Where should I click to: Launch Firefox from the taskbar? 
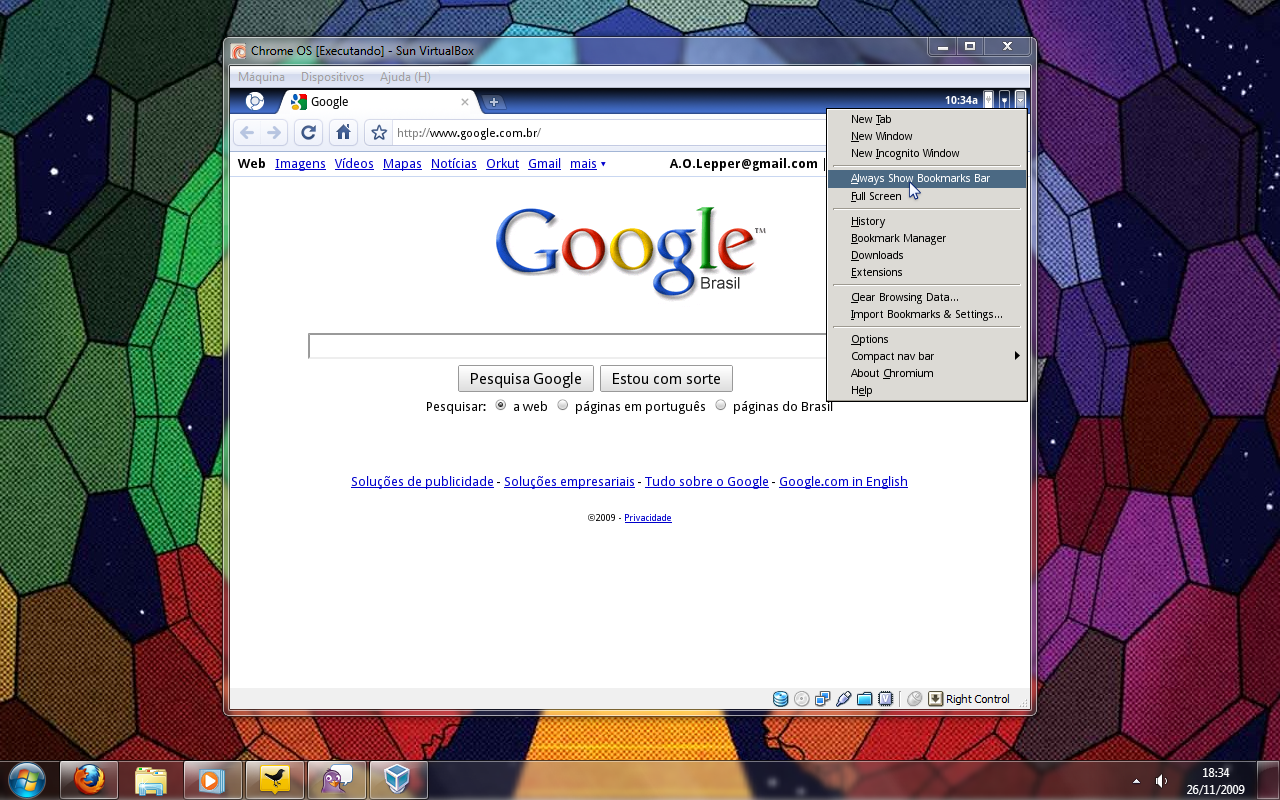89,779
